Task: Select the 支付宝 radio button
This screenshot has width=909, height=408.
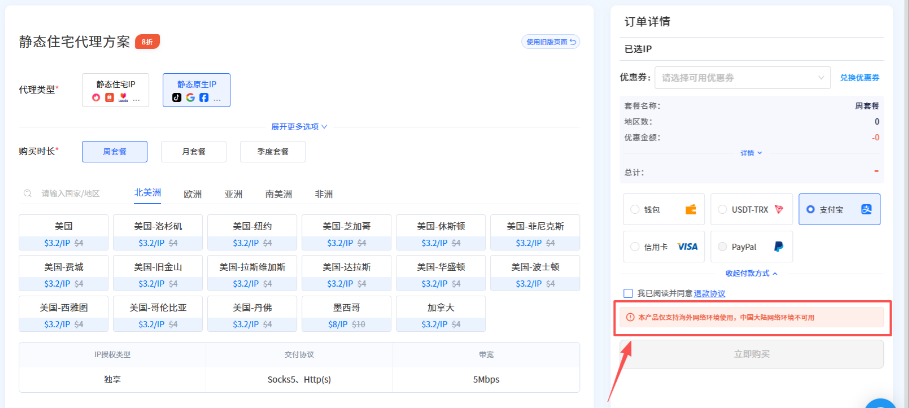Action: [x=810, y=209]
